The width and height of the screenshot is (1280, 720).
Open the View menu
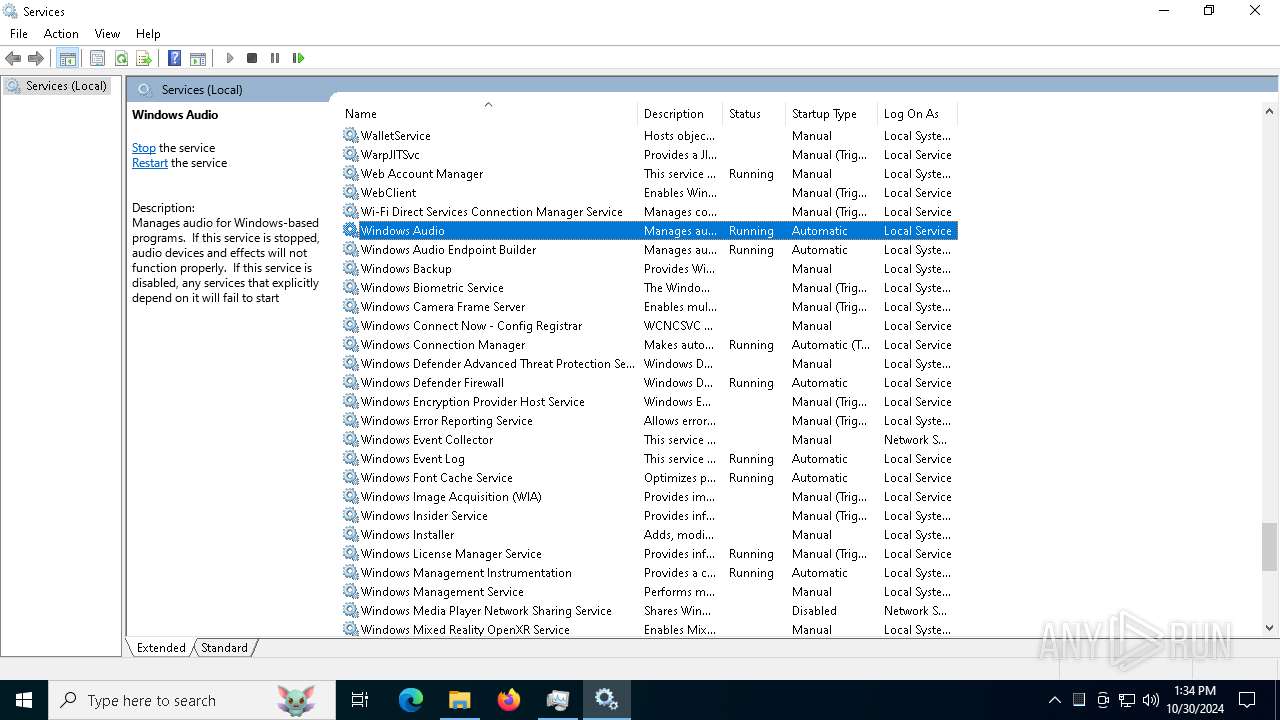tap(107, 34)
